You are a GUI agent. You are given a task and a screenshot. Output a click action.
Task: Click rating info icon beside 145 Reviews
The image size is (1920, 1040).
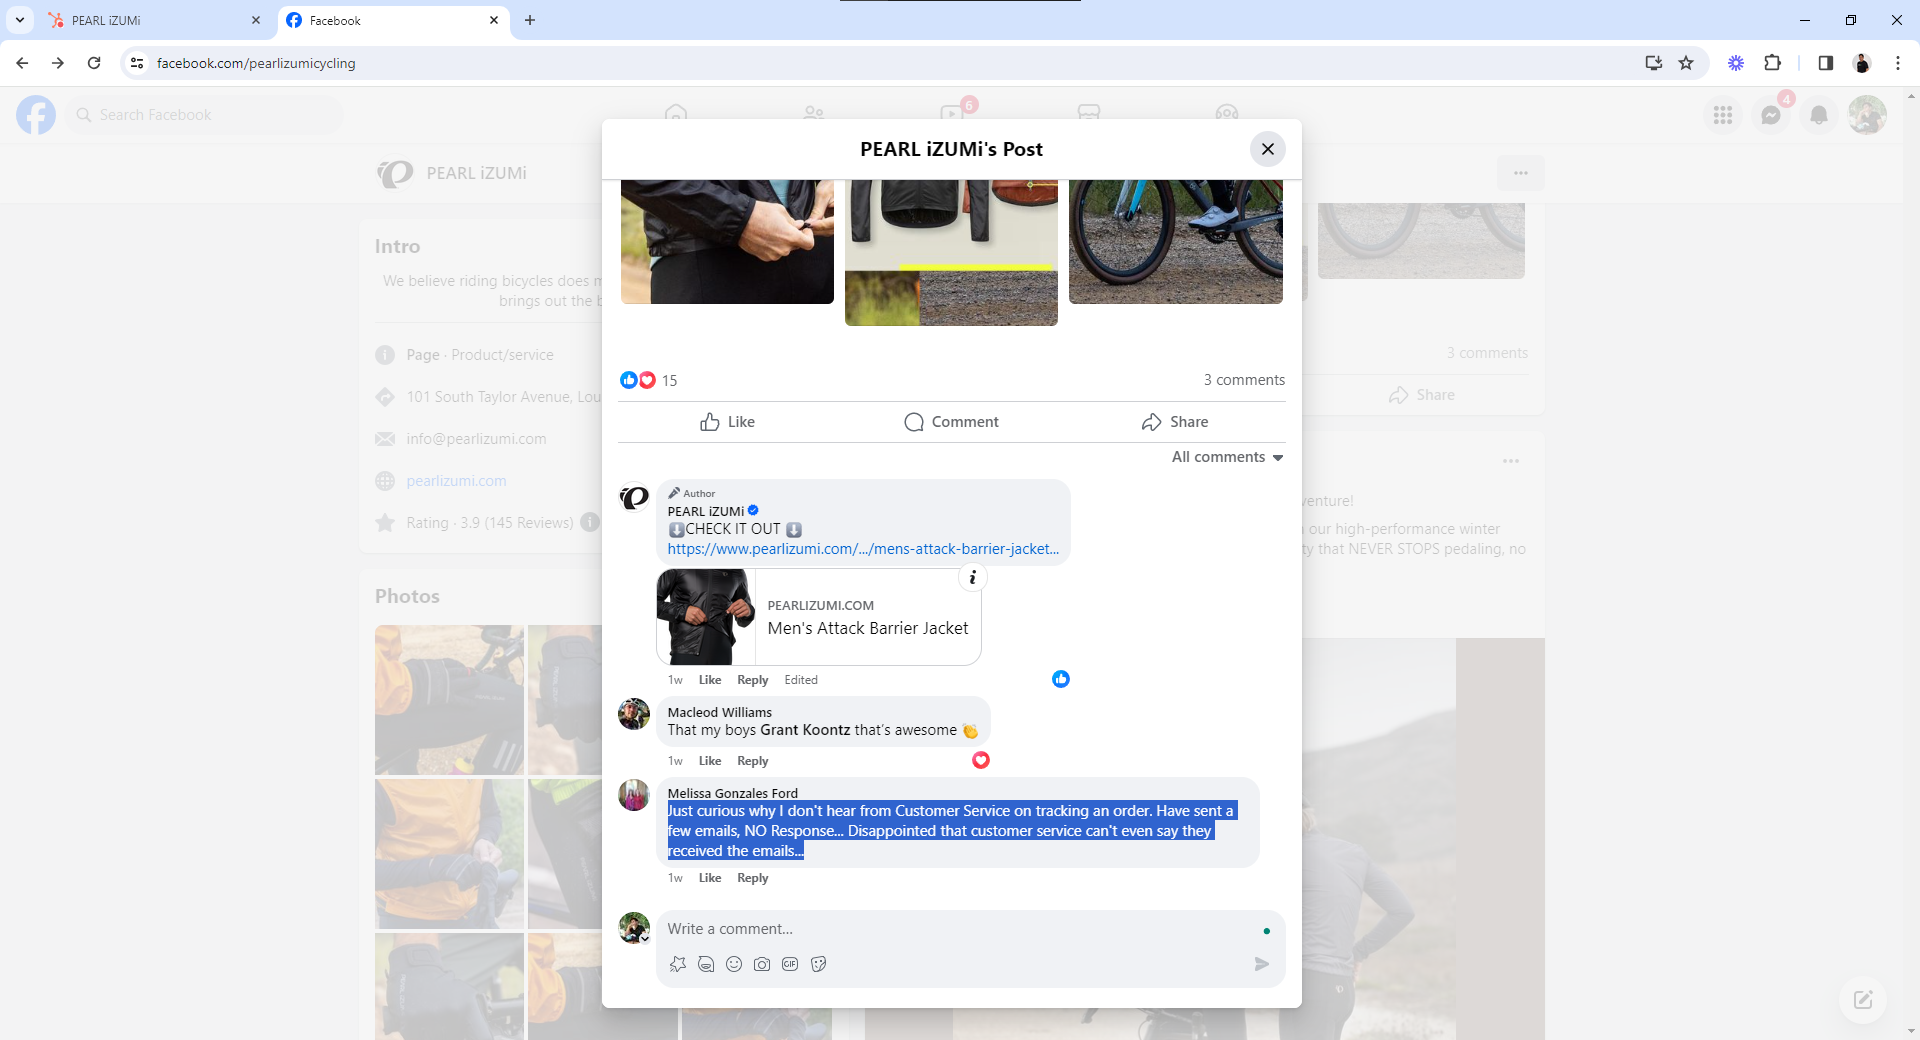[x=590, y=522]
